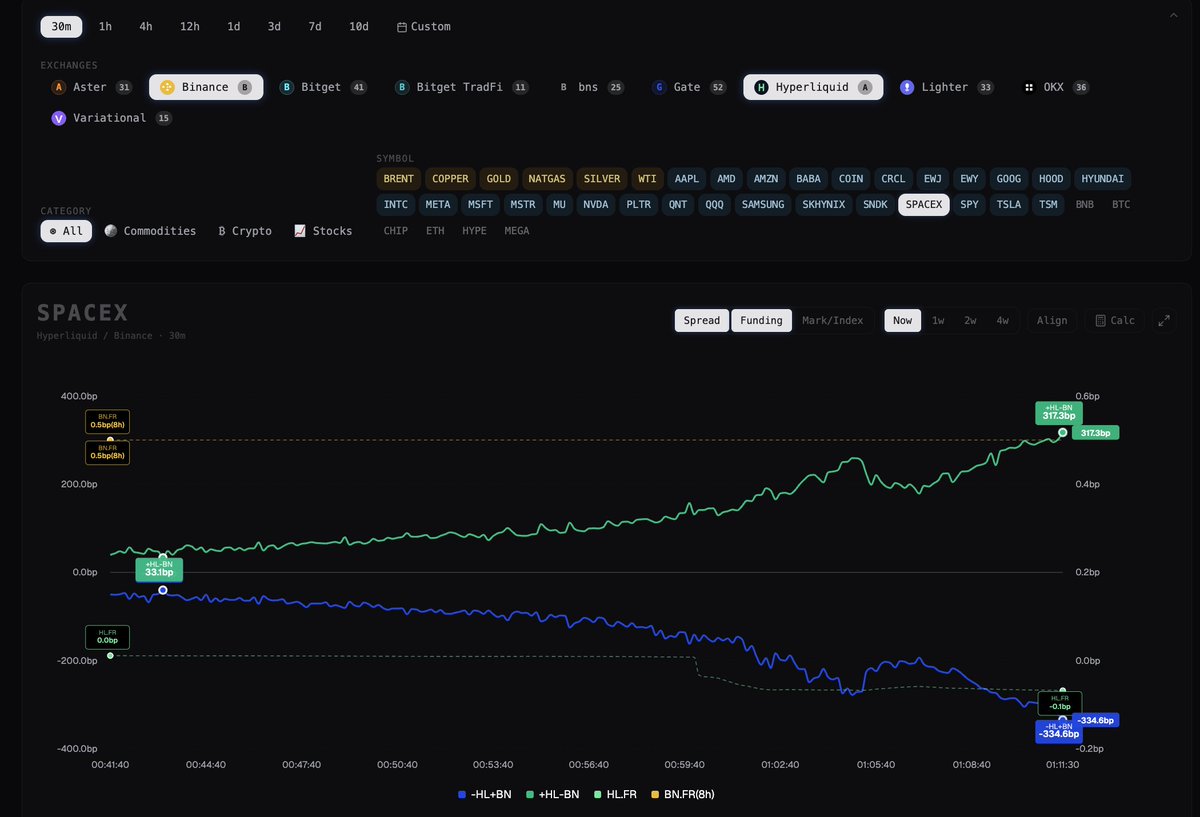Collapse the filter panel with top chevron
The width and height of the screenshot is (1200, 817).
click(x=1174, y=14)
